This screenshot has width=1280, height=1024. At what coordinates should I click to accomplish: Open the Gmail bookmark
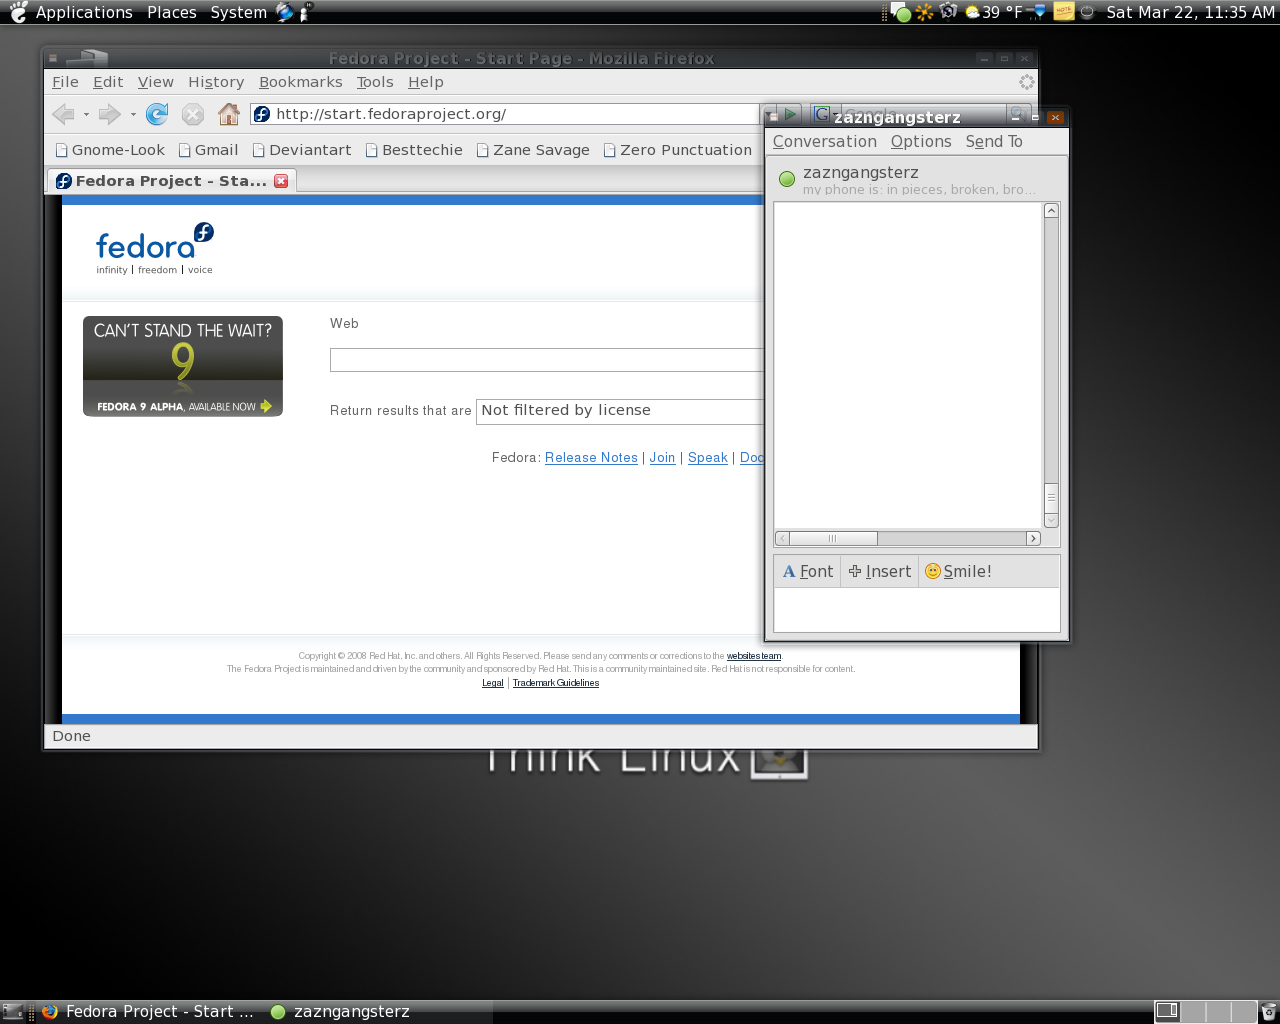[x=208, y=150]
